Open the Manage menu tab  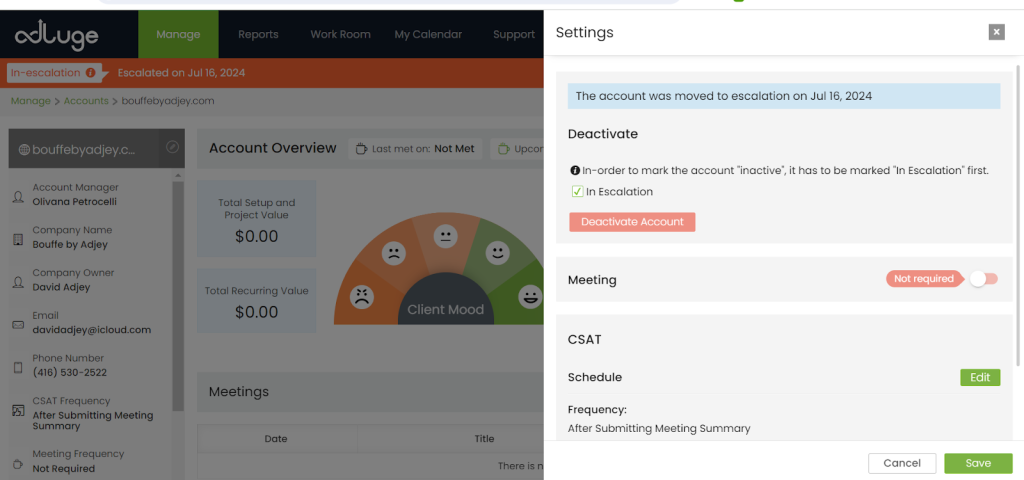point(178,34)
